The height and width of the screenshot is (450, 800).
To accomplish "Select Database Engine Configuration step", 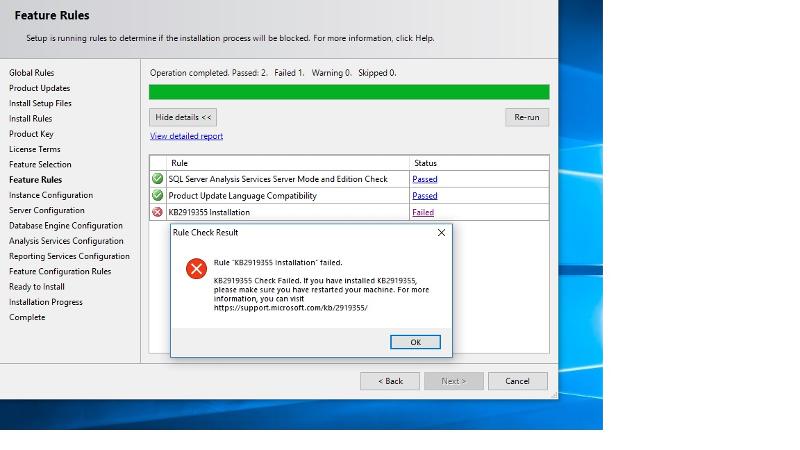I will 66,226.
